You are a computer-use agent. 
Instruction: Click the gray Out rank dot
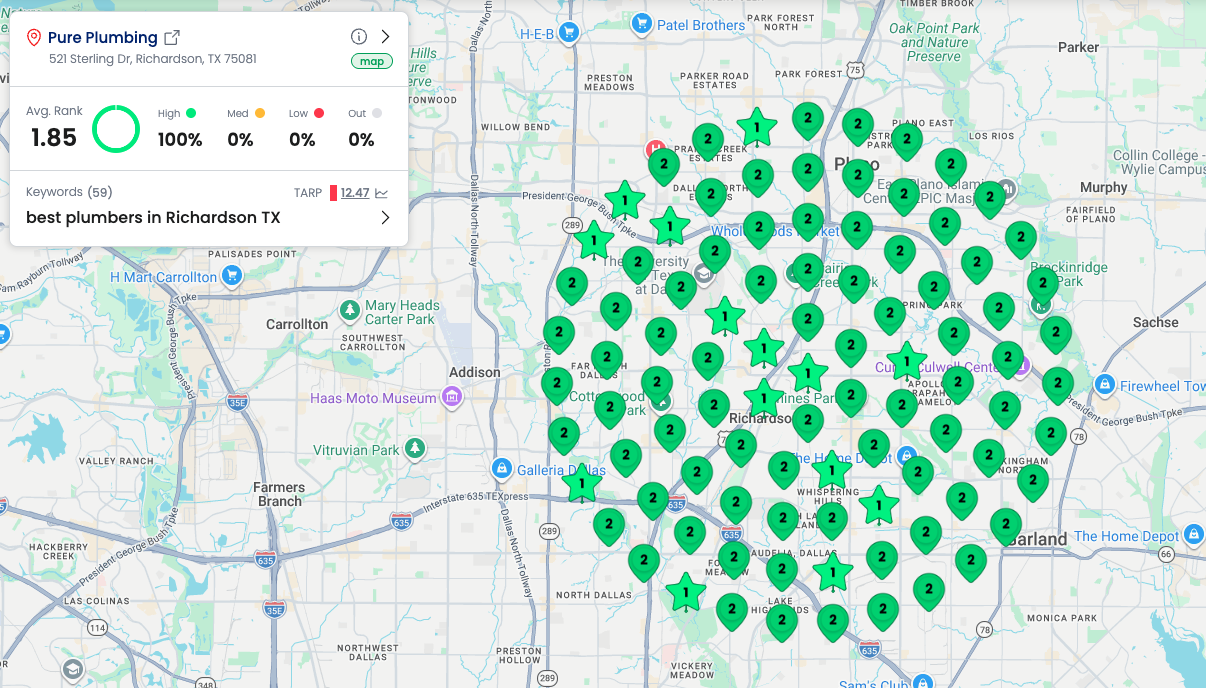377,113
